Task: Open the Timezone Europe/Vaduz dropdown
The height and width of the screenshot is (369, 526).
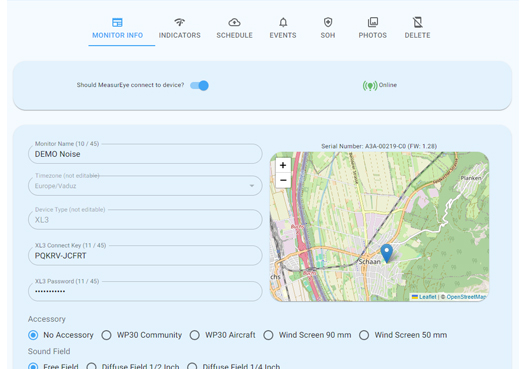Action: (x=145, y=186)
